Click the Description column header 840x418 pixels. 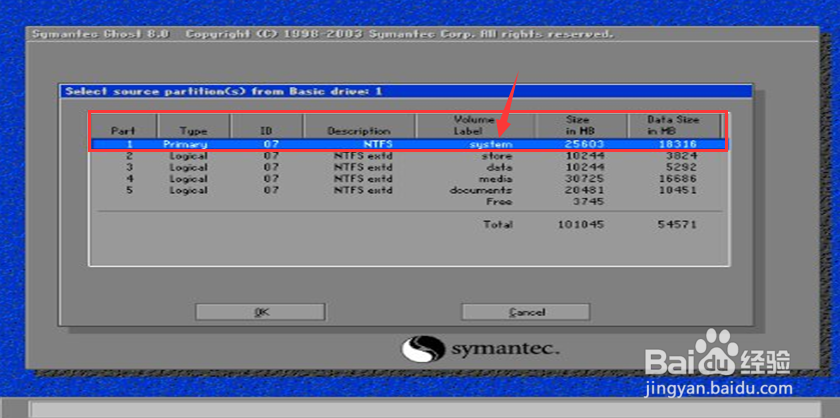click(359, 126)
